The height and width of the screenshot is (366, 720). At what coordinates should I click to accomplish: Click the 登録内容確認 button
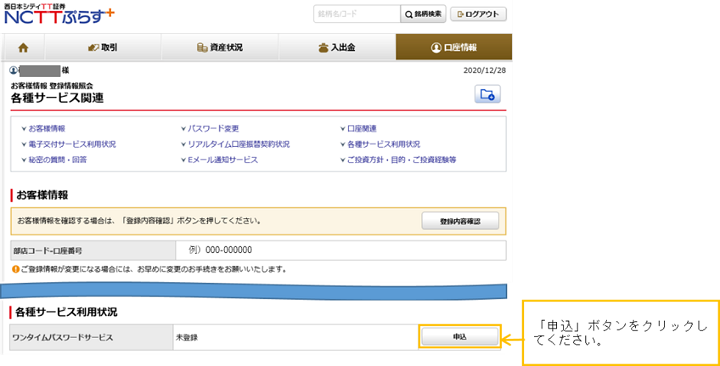coord(460,221)
